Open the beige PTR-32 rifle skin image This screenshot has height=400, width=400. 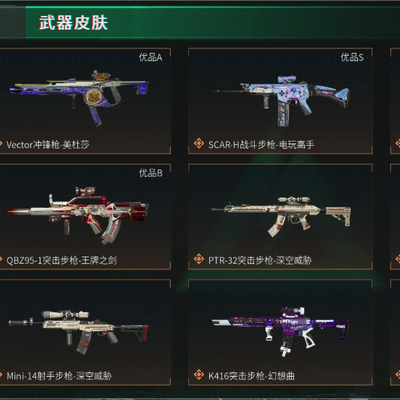pyautogui.click(x=281, y=216)
